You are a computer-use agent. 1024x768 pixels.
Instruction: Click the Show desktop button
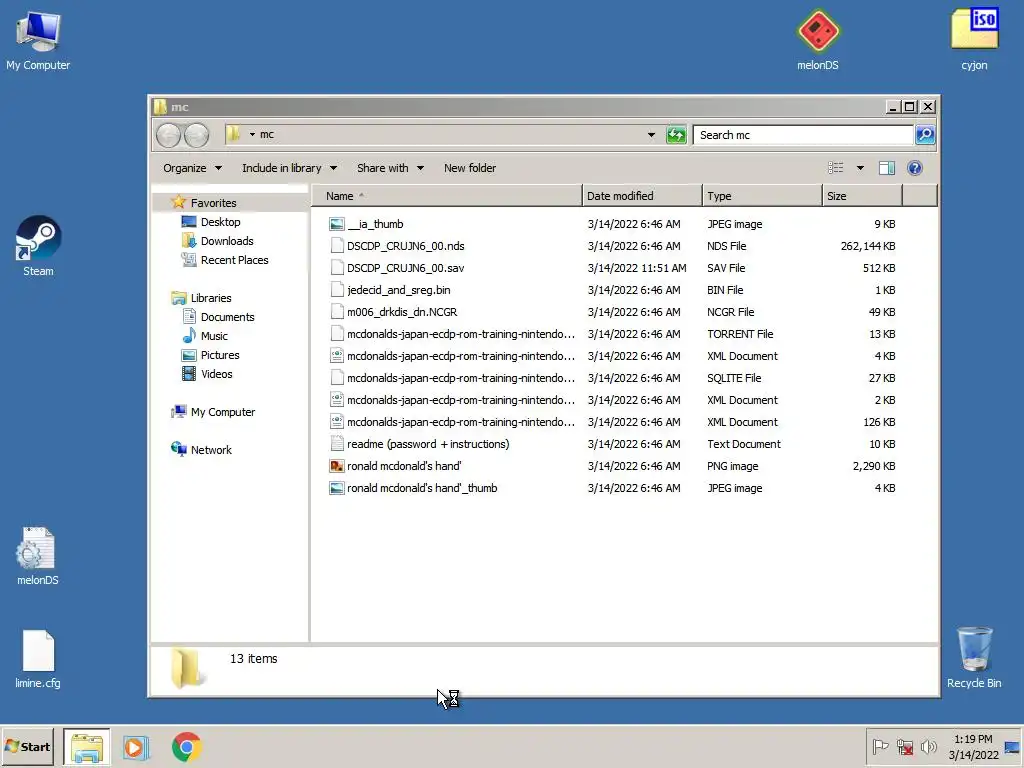[1013, 746]
